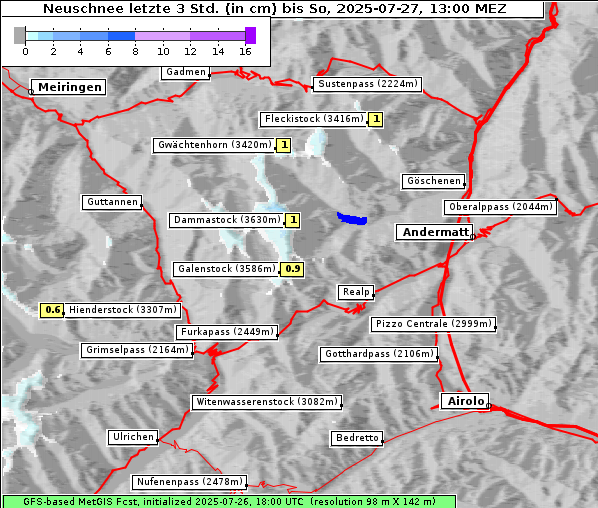This screenshot has width=598, height=508.
Task: Click the Dammastock (3630m) label
Action: pos(227,220)
